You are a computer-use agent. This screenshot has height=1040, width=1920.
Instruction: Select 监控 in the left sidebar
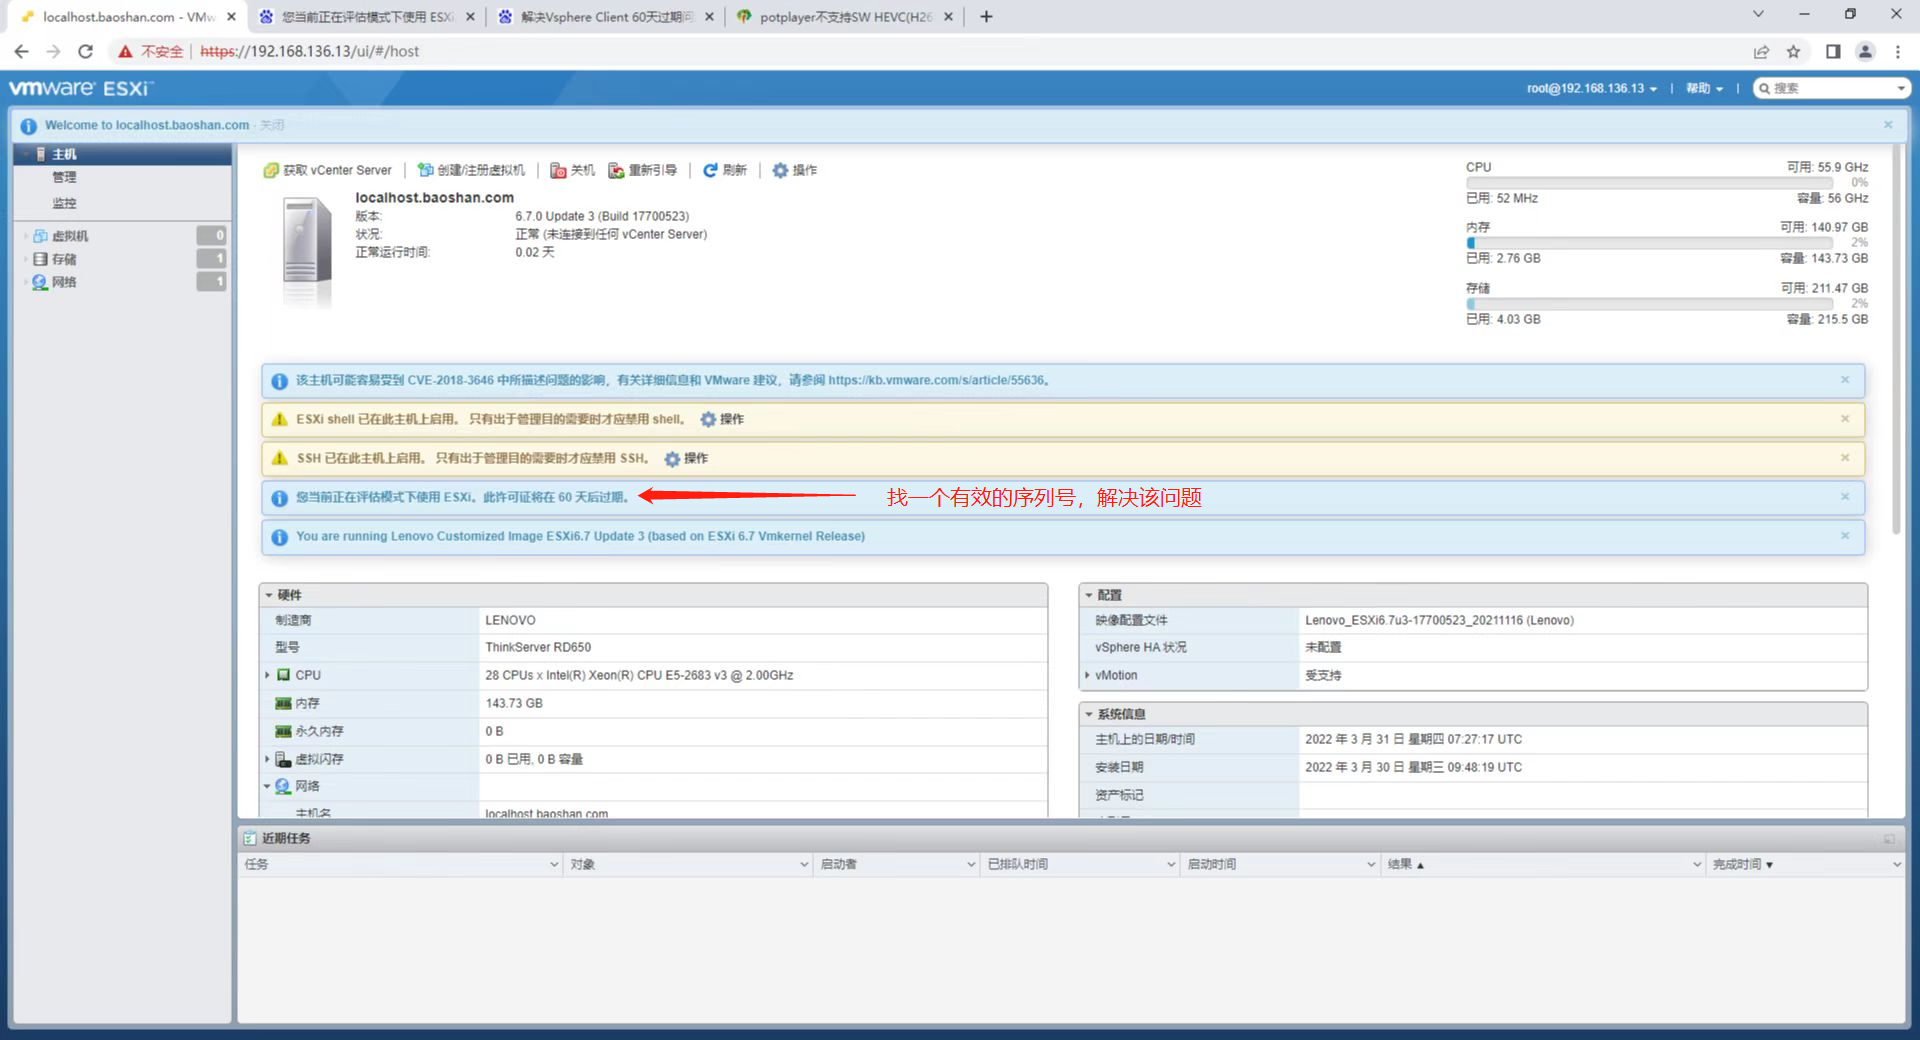[64, 202]
